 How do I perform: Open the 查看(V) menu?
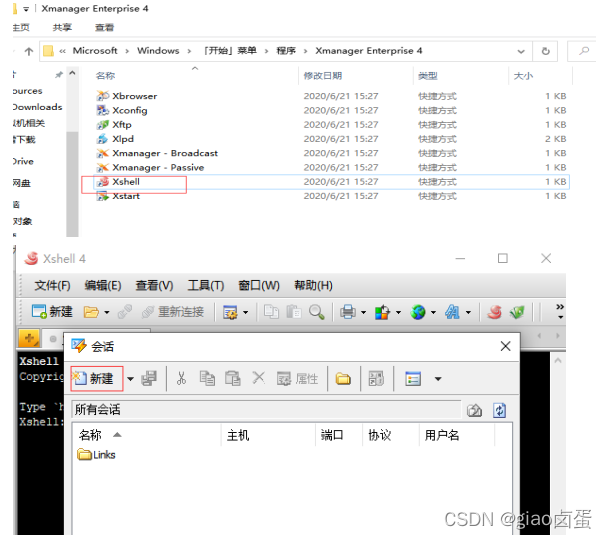click(x=154, y=286)
